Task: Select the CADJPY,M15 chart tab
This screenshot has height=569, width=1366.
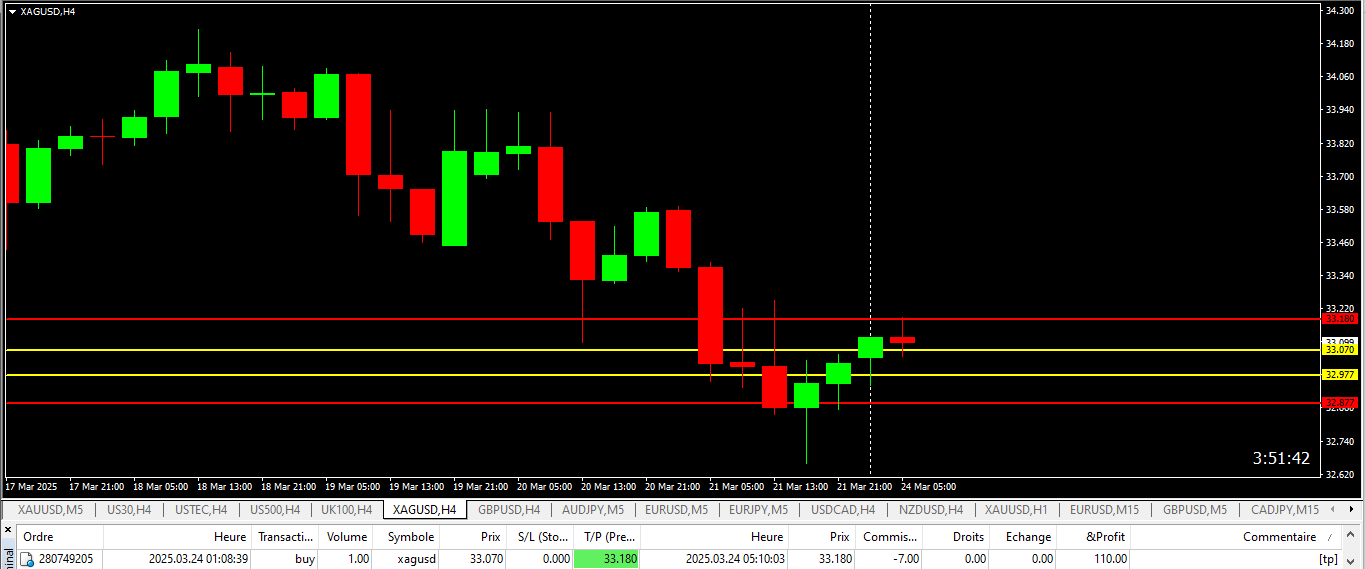Action: pyautogui.click(x=1285, y=510)
